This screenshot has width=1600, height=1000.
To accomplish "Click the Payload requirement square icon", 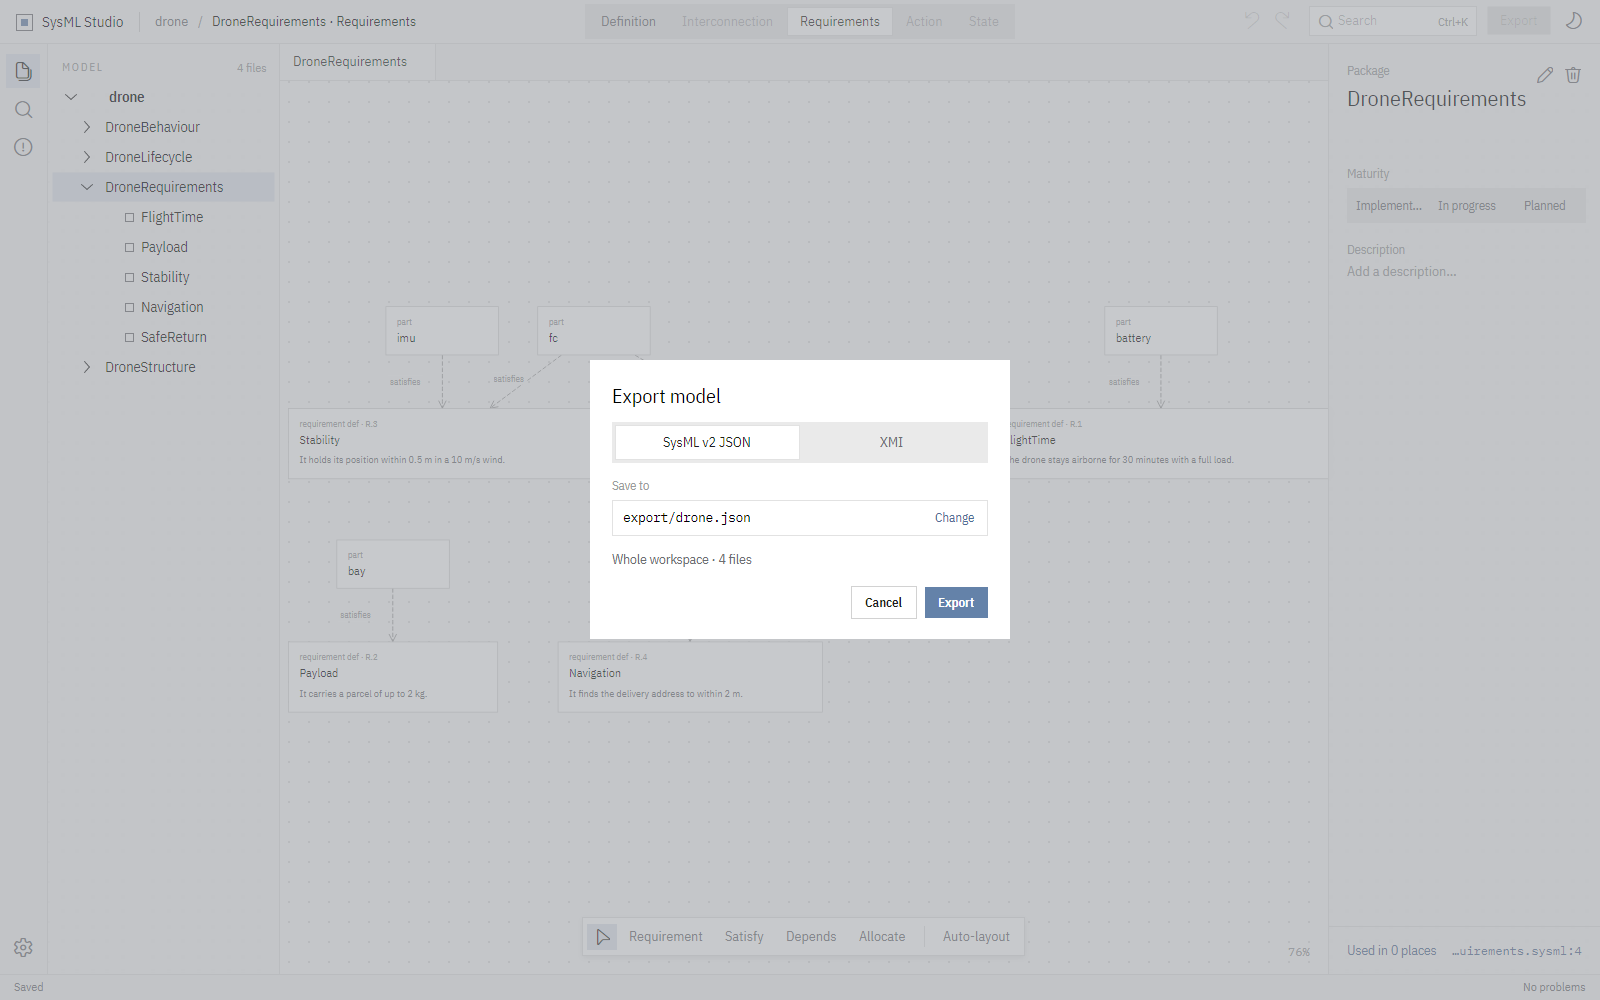I will 129,247.
